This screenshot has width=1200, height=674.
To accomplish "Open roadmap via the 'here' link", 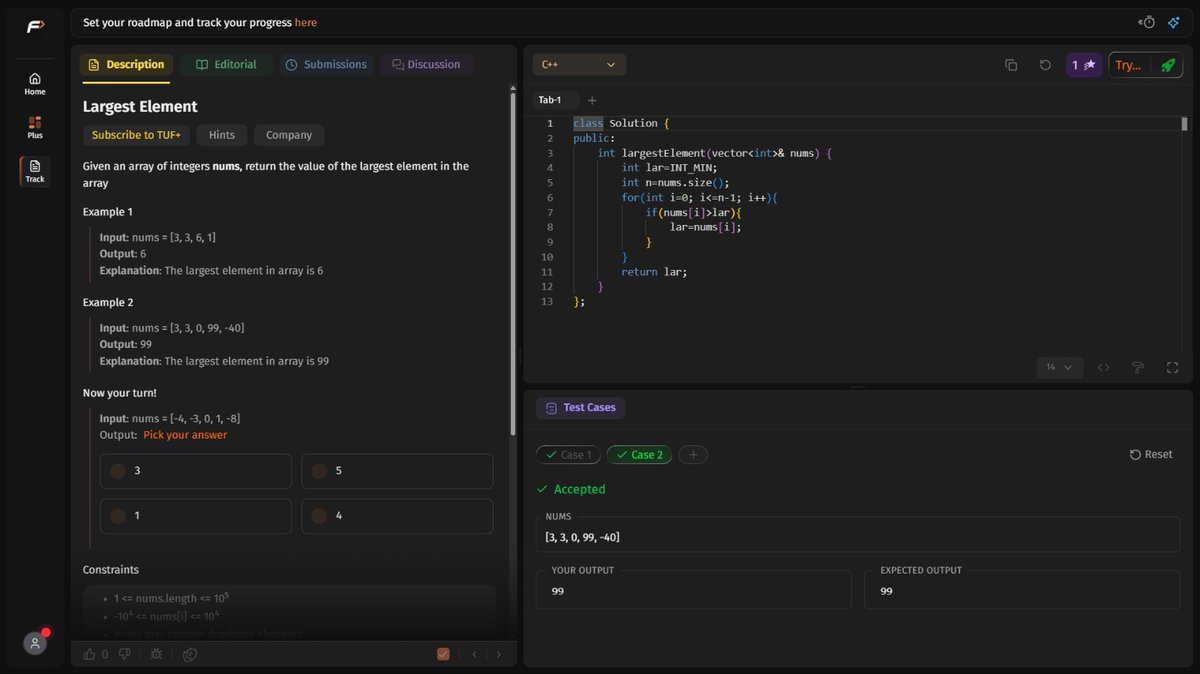I will tap(305, 21).
